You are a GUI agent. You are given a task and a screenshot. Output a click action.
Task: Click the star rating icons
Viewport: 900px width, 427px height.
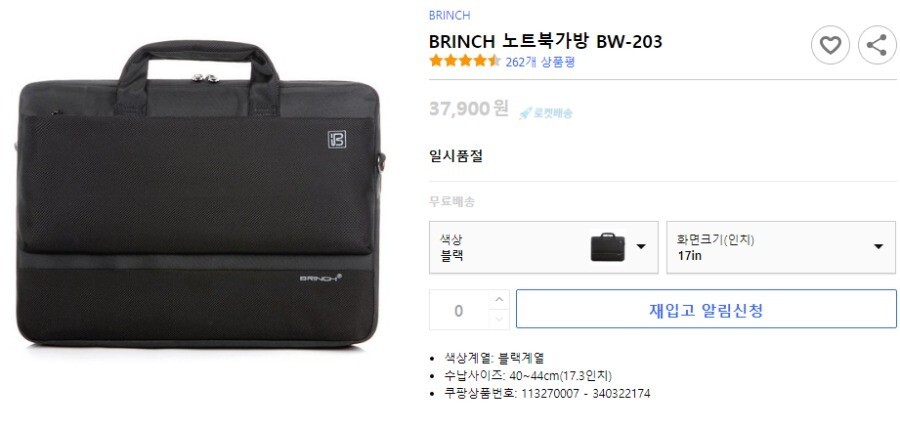coord(465,61)
